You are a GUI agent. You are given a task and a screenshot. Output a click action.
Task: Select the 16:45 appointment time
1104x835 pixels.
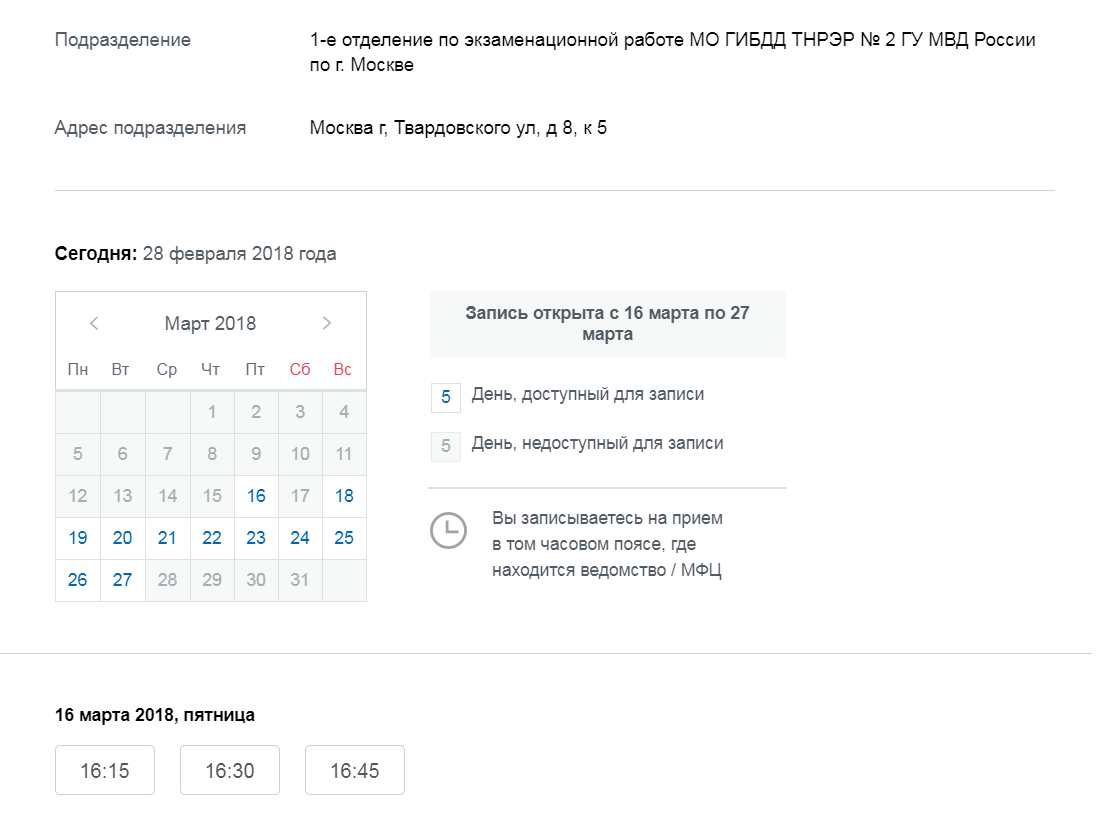pos(355,771)
